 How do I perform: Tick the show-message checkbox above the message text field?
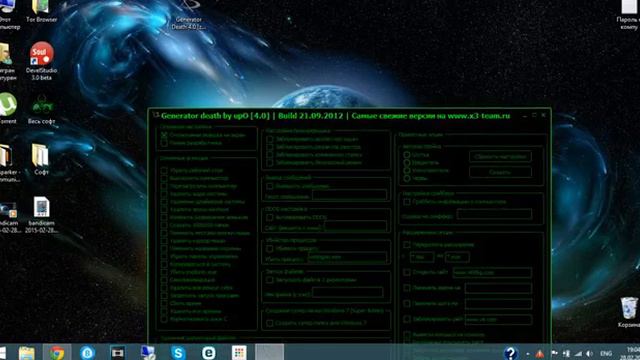270,186
